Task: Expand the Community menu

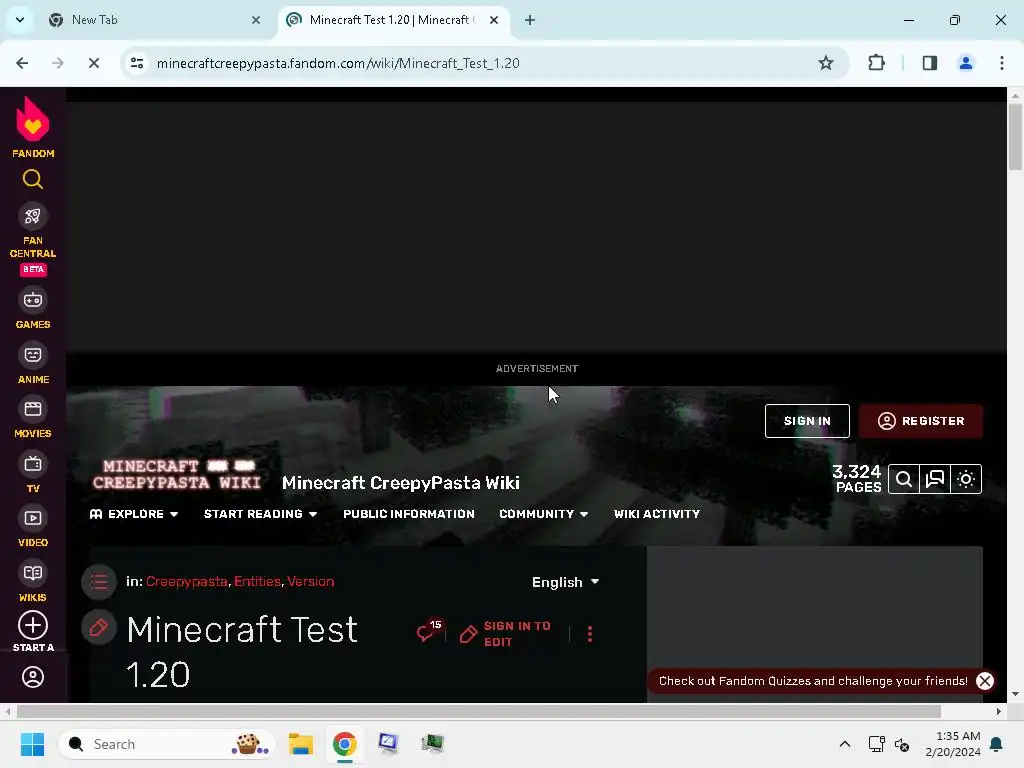Action: tap(544, 514)
